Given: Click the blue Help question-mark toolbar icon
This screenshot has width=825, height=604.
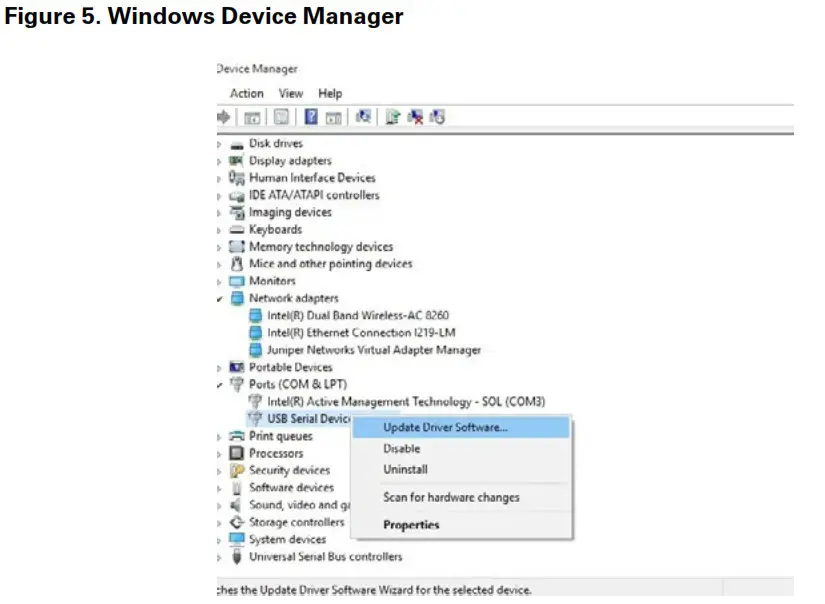Looking at the screenshot, I should click(x=311, y=117).
